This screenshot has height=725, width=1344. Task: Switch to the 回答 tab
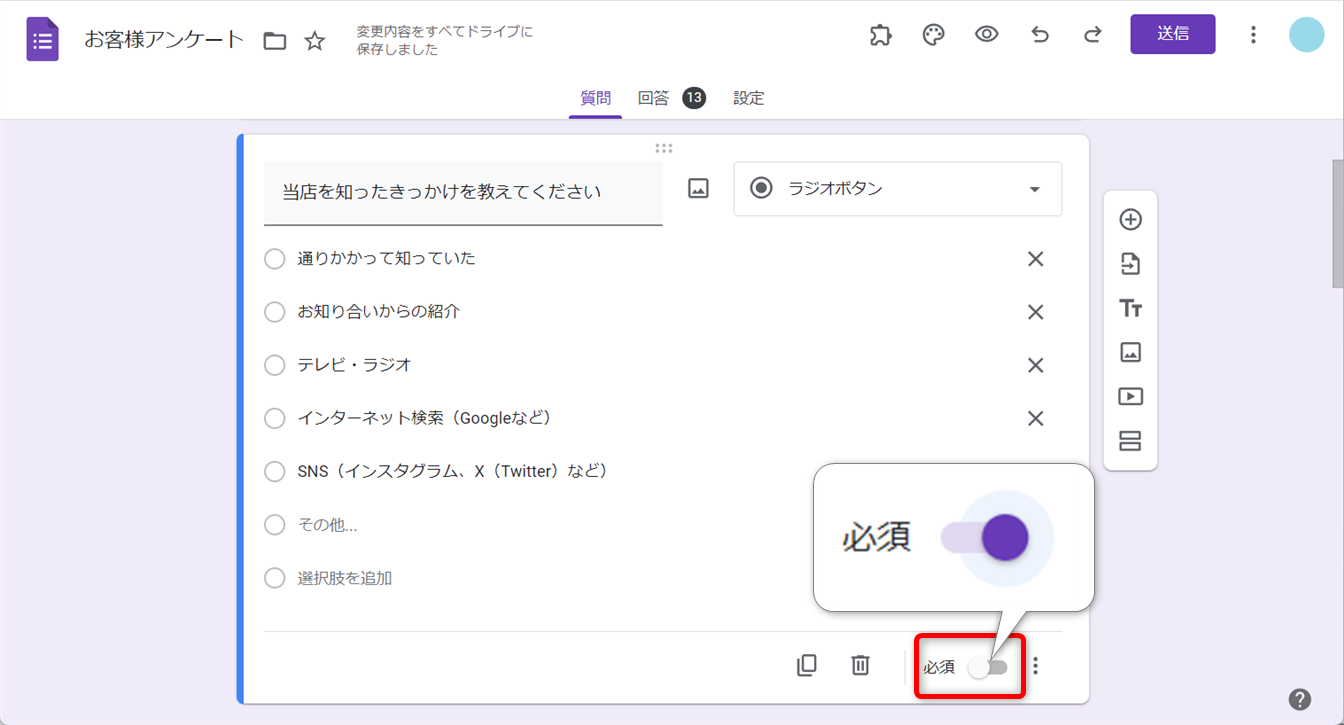pos(654,98)
